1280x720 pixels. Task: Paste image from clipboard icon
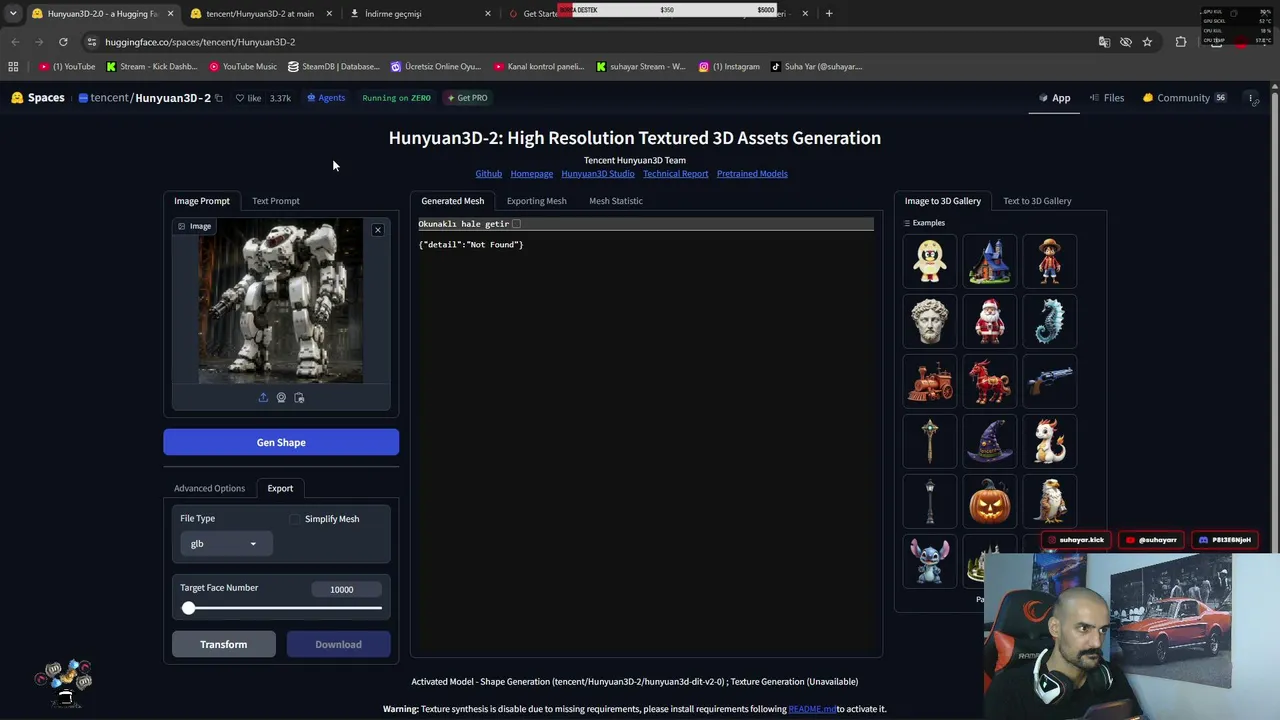click(299, 398)
